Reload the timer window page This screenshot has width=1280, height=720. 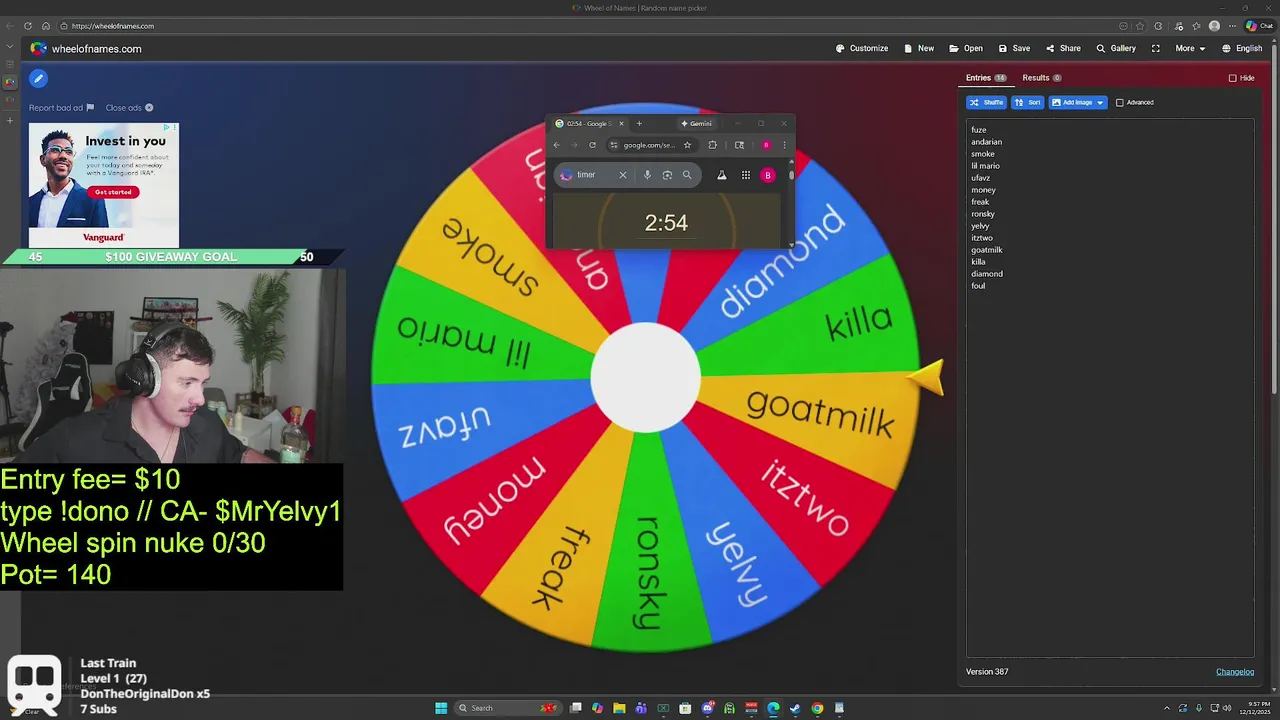pyautogui.click(x=592, y=145)
